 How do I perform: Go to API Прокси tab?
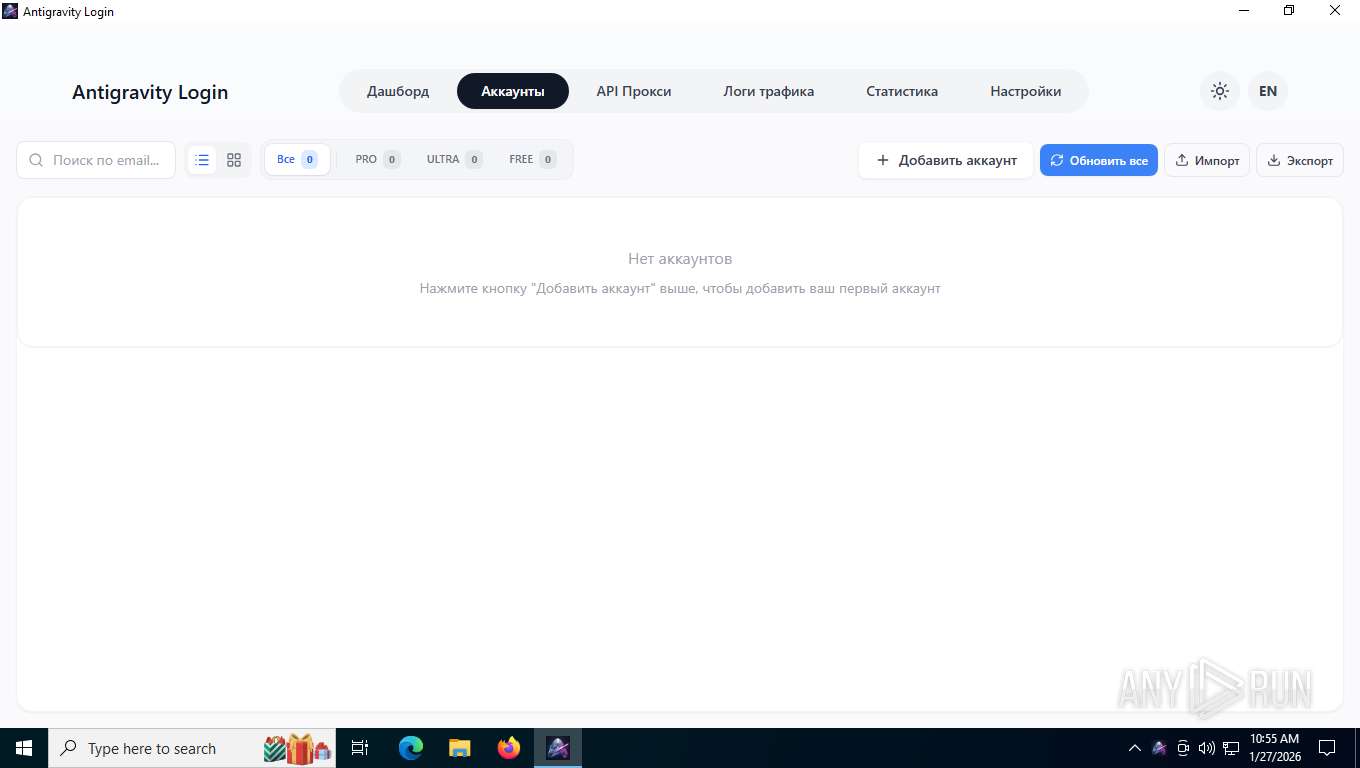click(x=634, y=91)
